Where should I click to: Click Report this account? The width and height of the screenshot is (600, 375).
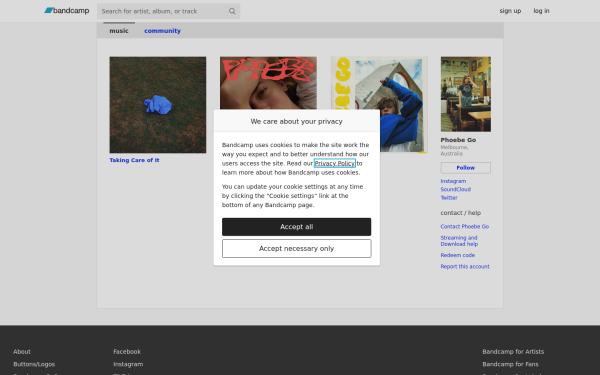(465, 267)
